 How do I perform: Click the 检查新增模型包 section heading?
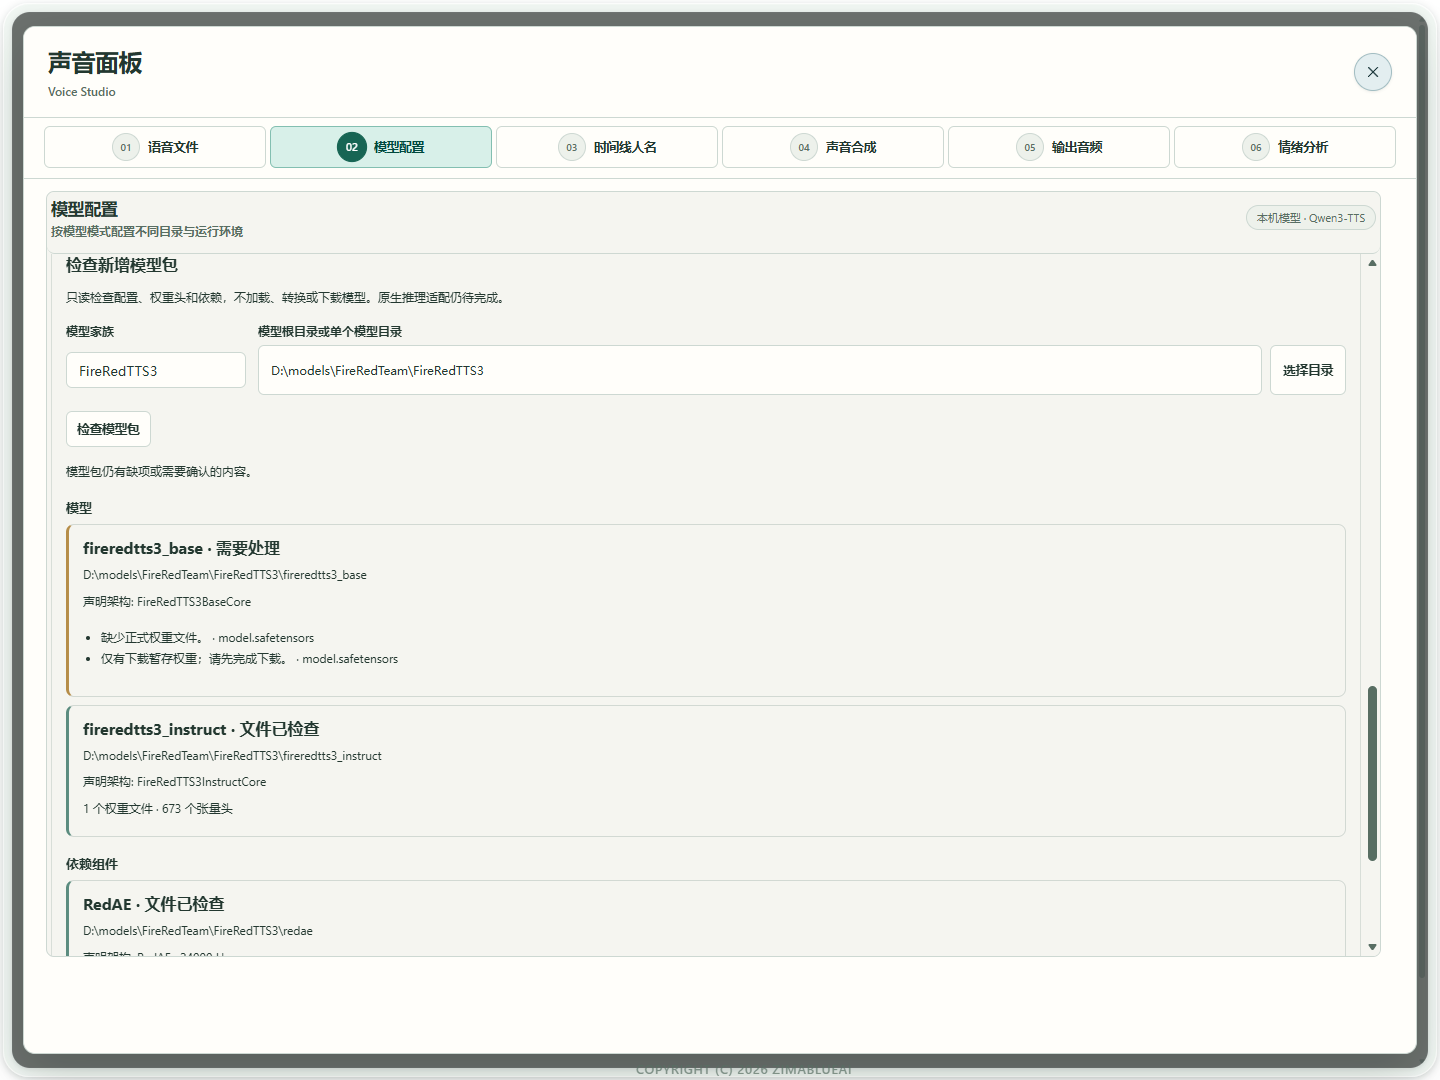122,265
